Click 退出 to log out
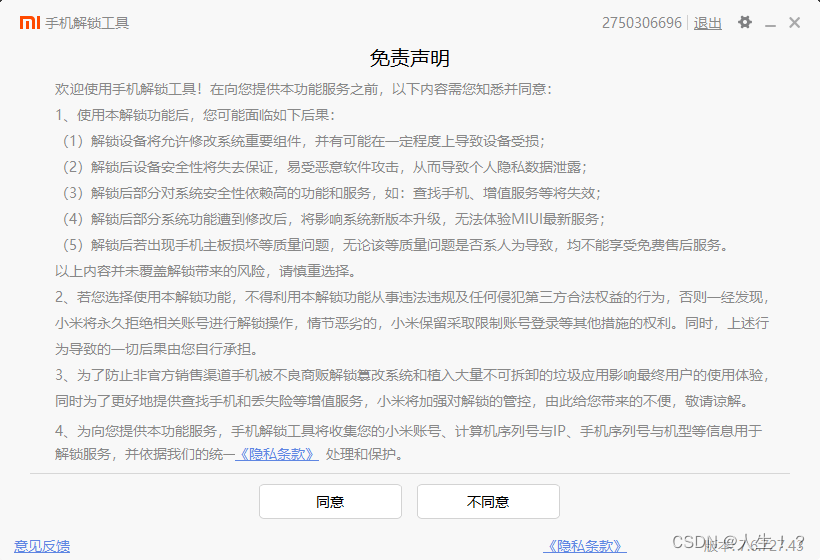 pyautogui.click(x=708, y=23)
